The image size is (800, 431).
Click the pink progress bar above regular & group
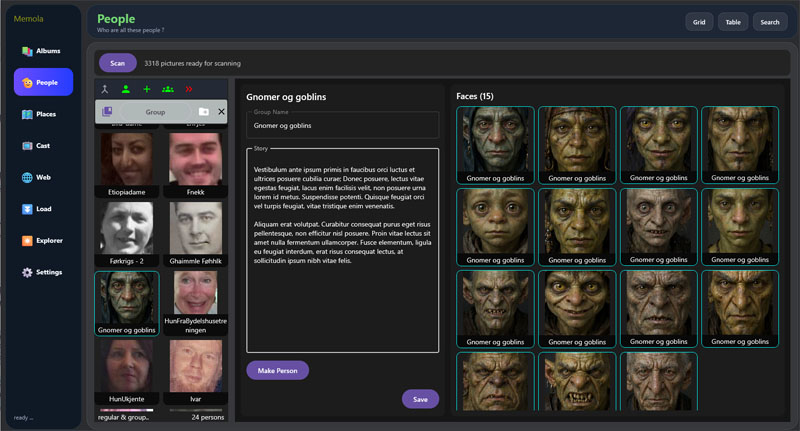pos(127,410)
